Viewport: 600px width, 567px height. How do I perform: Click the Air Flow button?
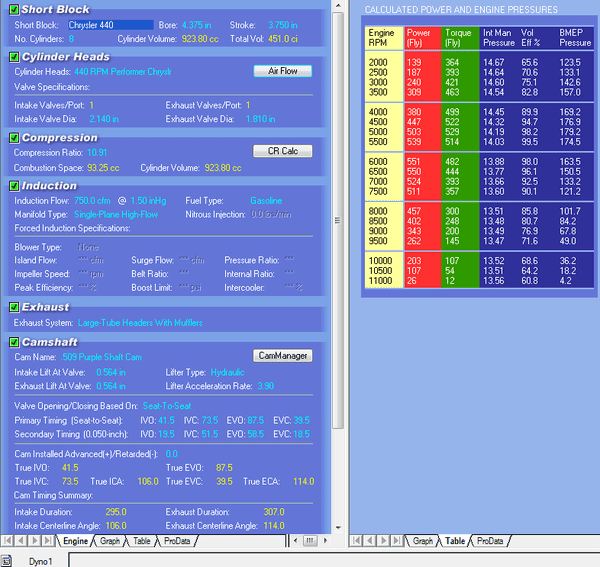tap(282, 72)
